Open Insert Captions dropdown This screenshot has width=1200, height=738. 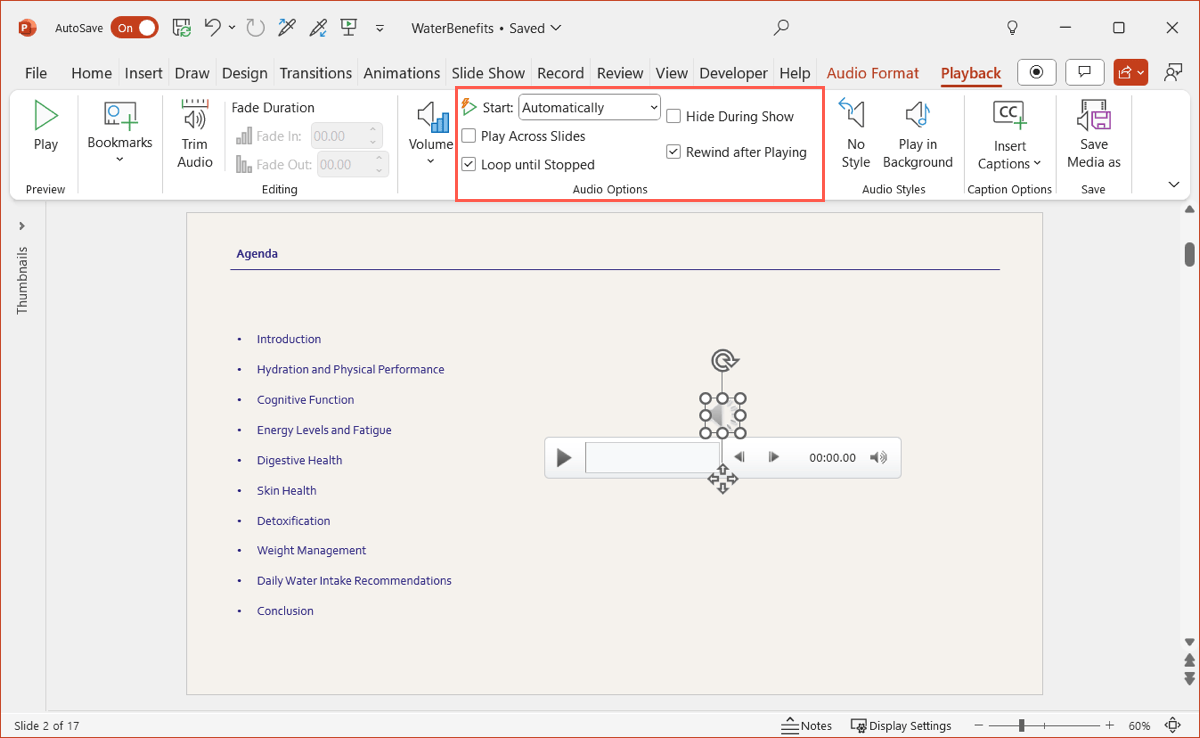[1009, 134]
